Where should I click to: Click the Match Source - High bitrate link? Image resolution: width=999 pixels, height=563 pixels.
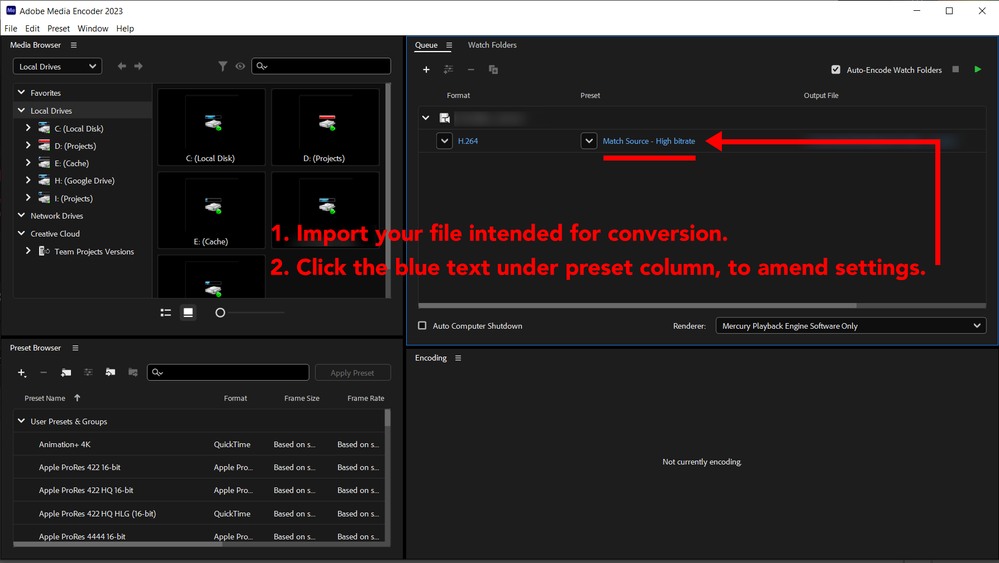[649, 141]
